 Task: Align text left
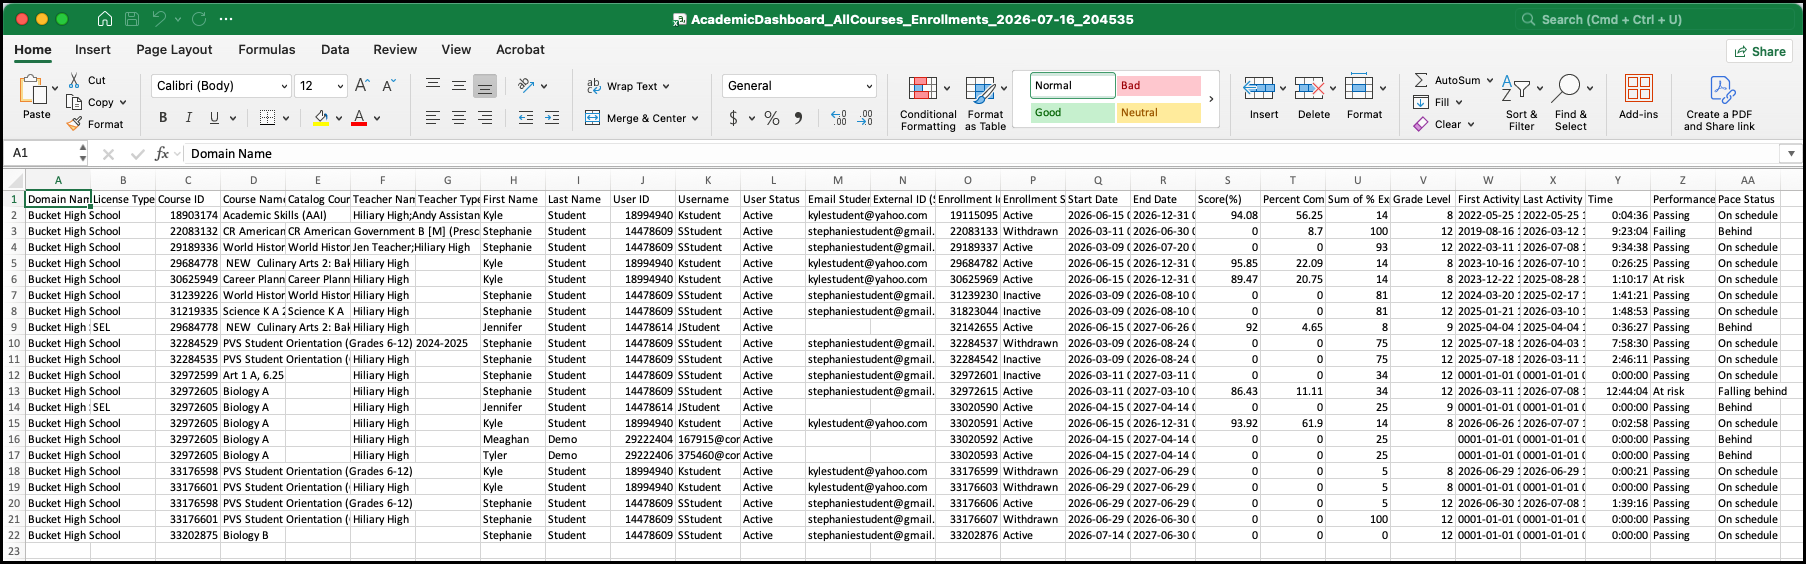[x=433, y=118]
